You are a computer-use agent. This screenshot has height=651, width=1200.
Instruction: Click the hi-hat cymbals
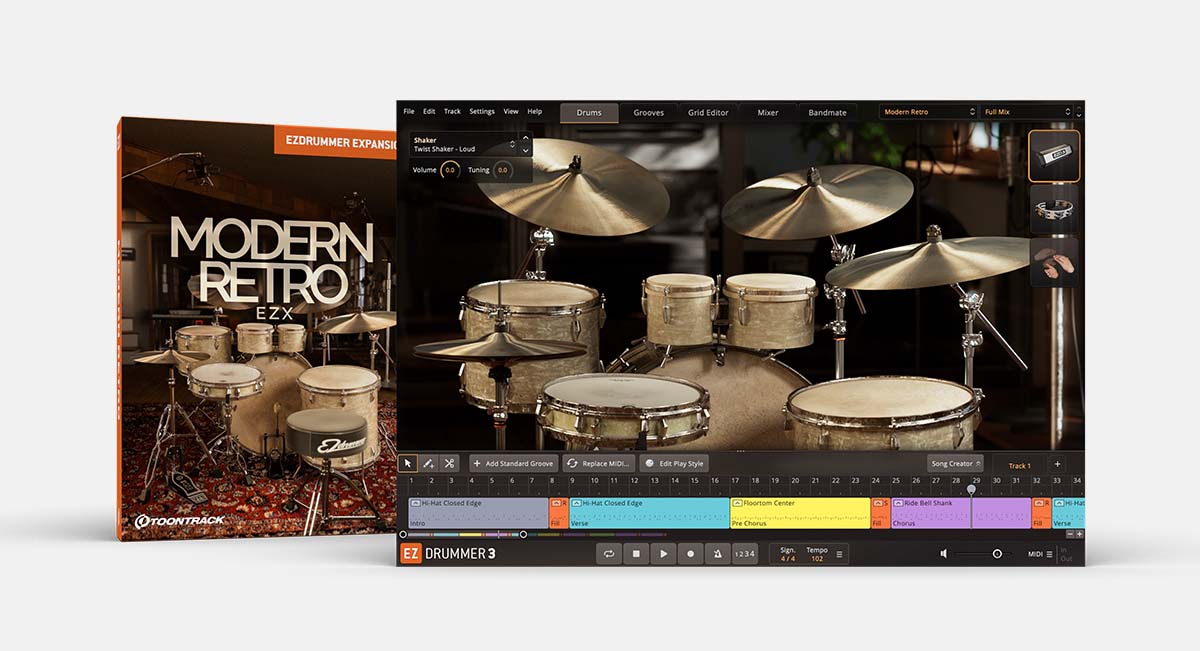pyautogui.click(x=499, y=347)
